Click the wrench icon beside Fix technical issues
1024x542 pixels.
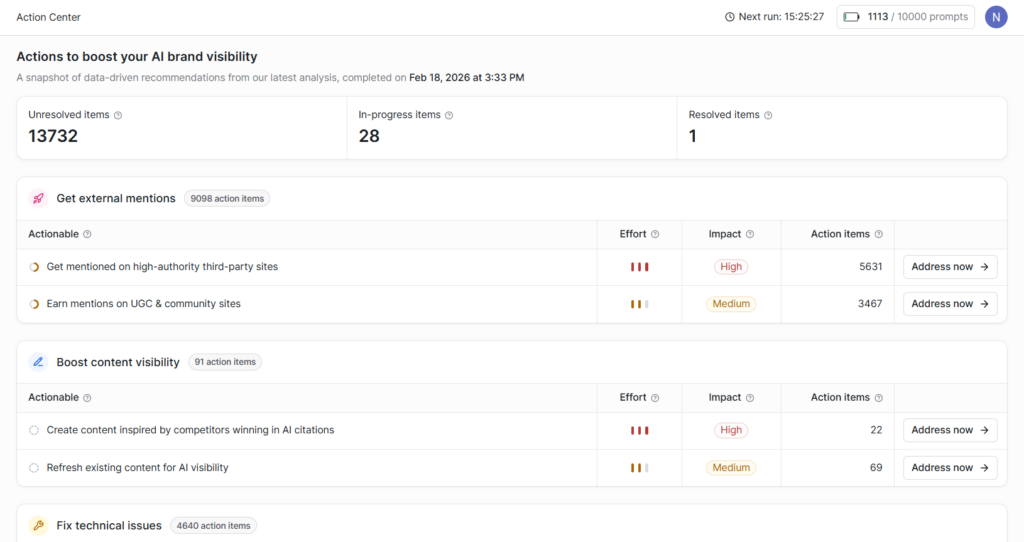pyautogui.click(x=38, y=525)
